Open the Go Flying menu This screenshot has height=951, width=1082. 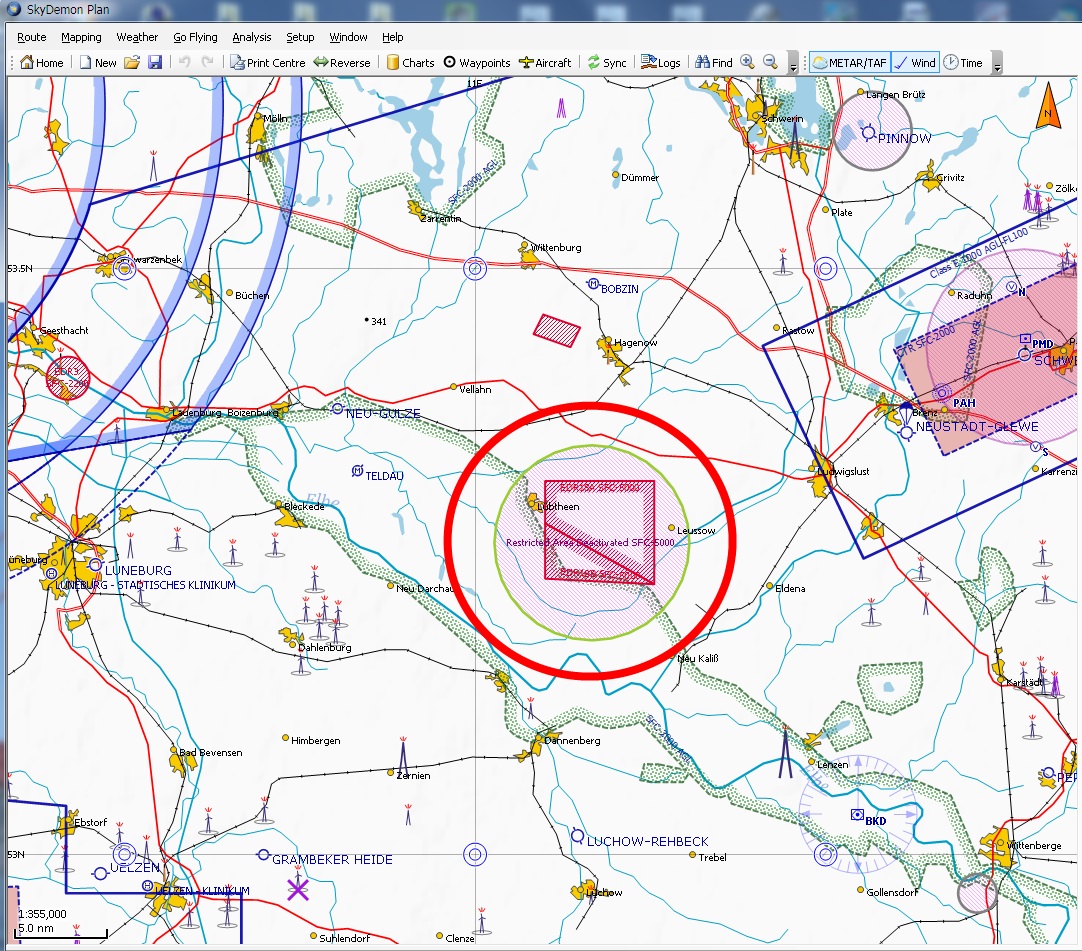point(195,37)
